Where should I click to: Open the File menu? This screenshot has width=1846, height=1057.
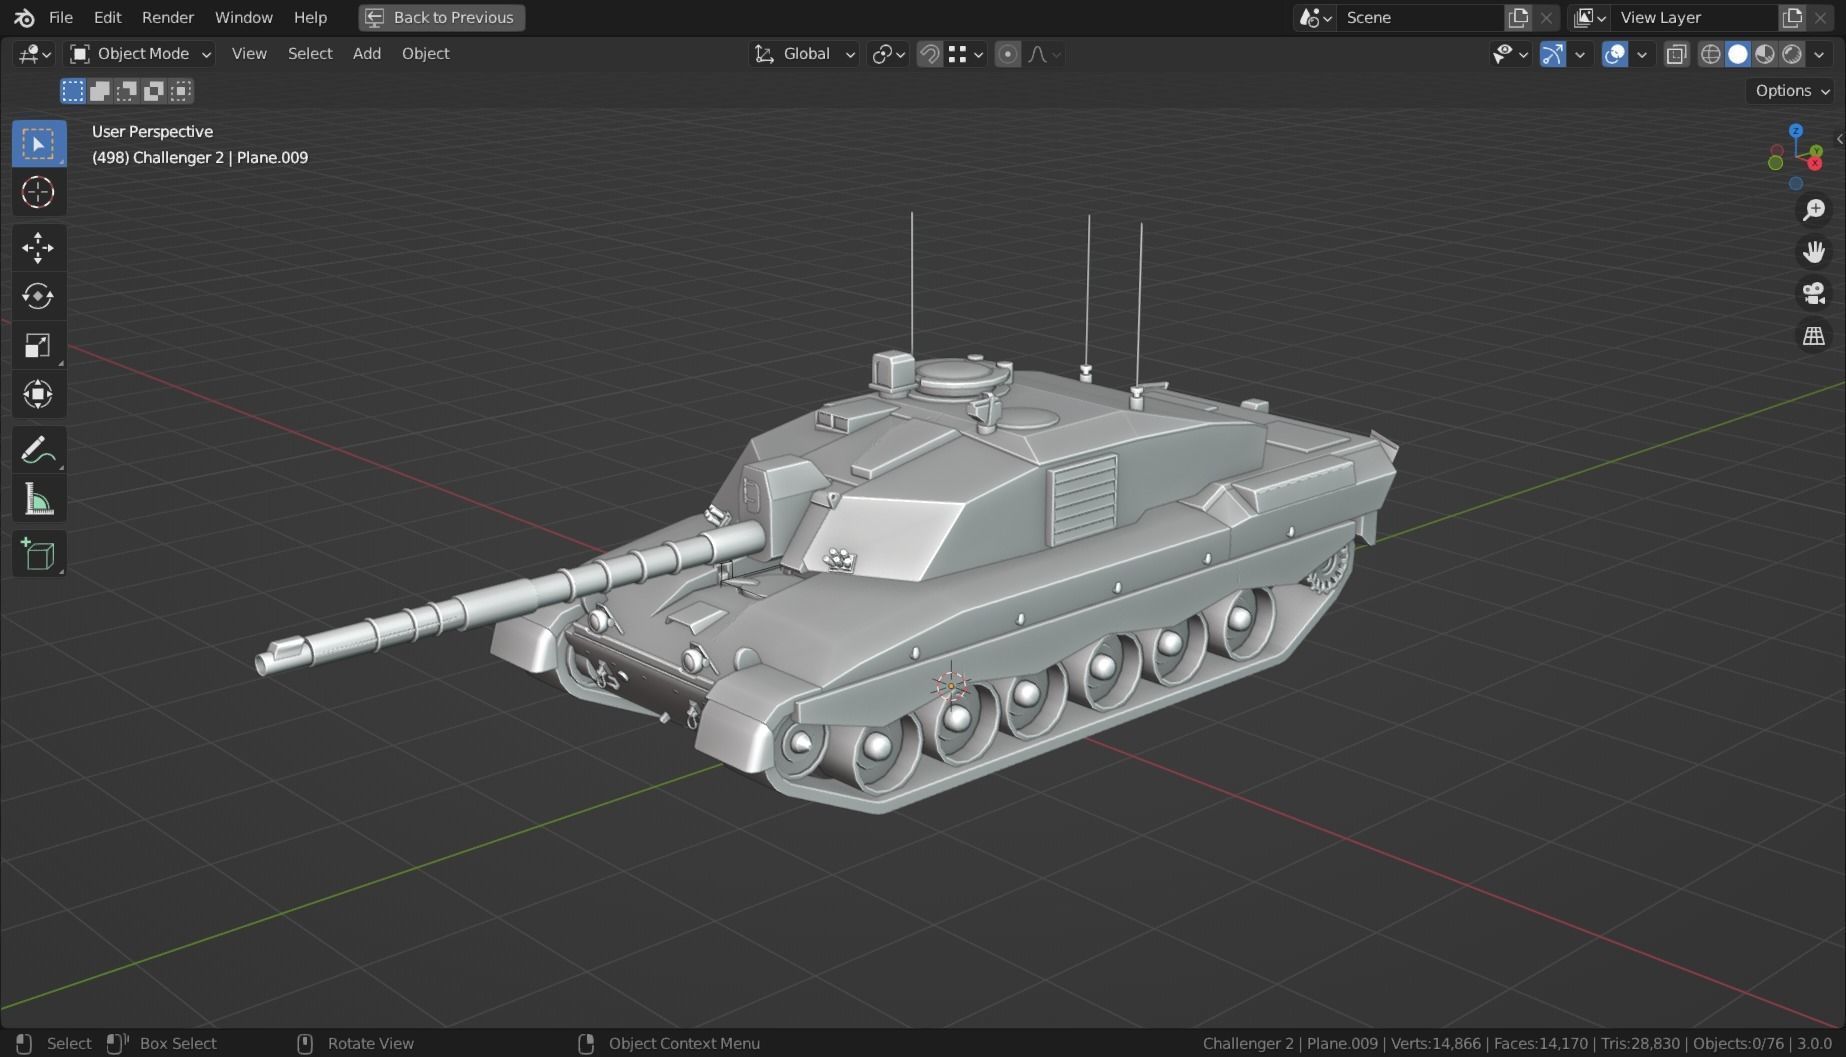pos(61,17)
